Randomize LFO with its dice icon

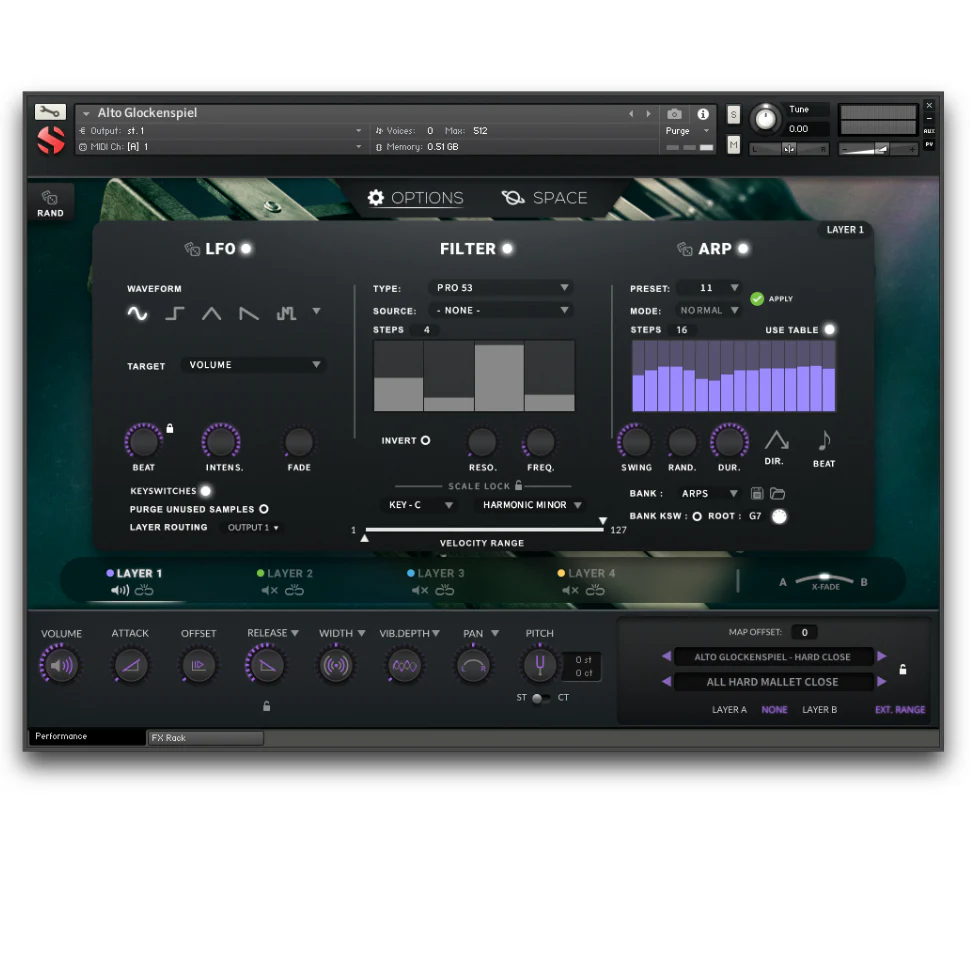[192, 249]
